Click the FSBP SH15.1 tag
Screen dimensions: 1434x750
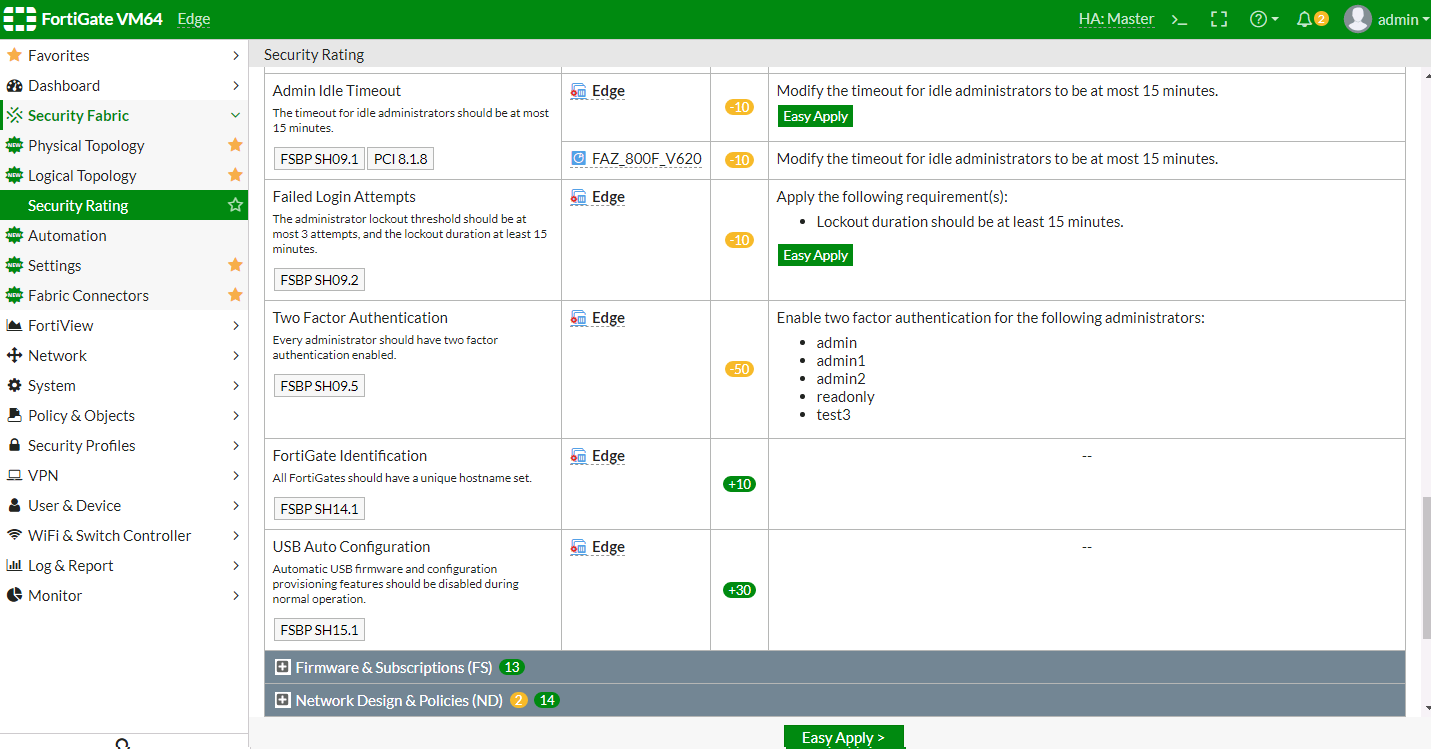[x=319, y=629]
